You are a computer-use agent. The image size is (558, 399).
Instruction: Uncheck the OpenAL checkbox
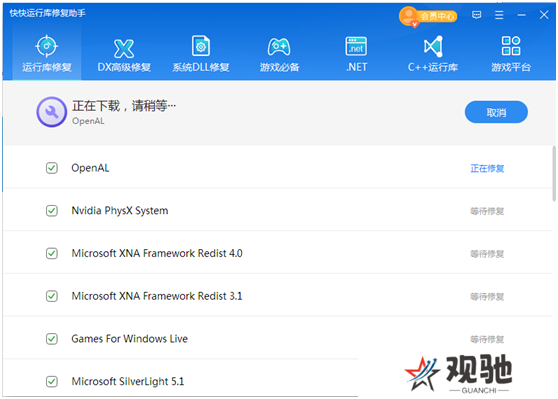pos(52,168)
